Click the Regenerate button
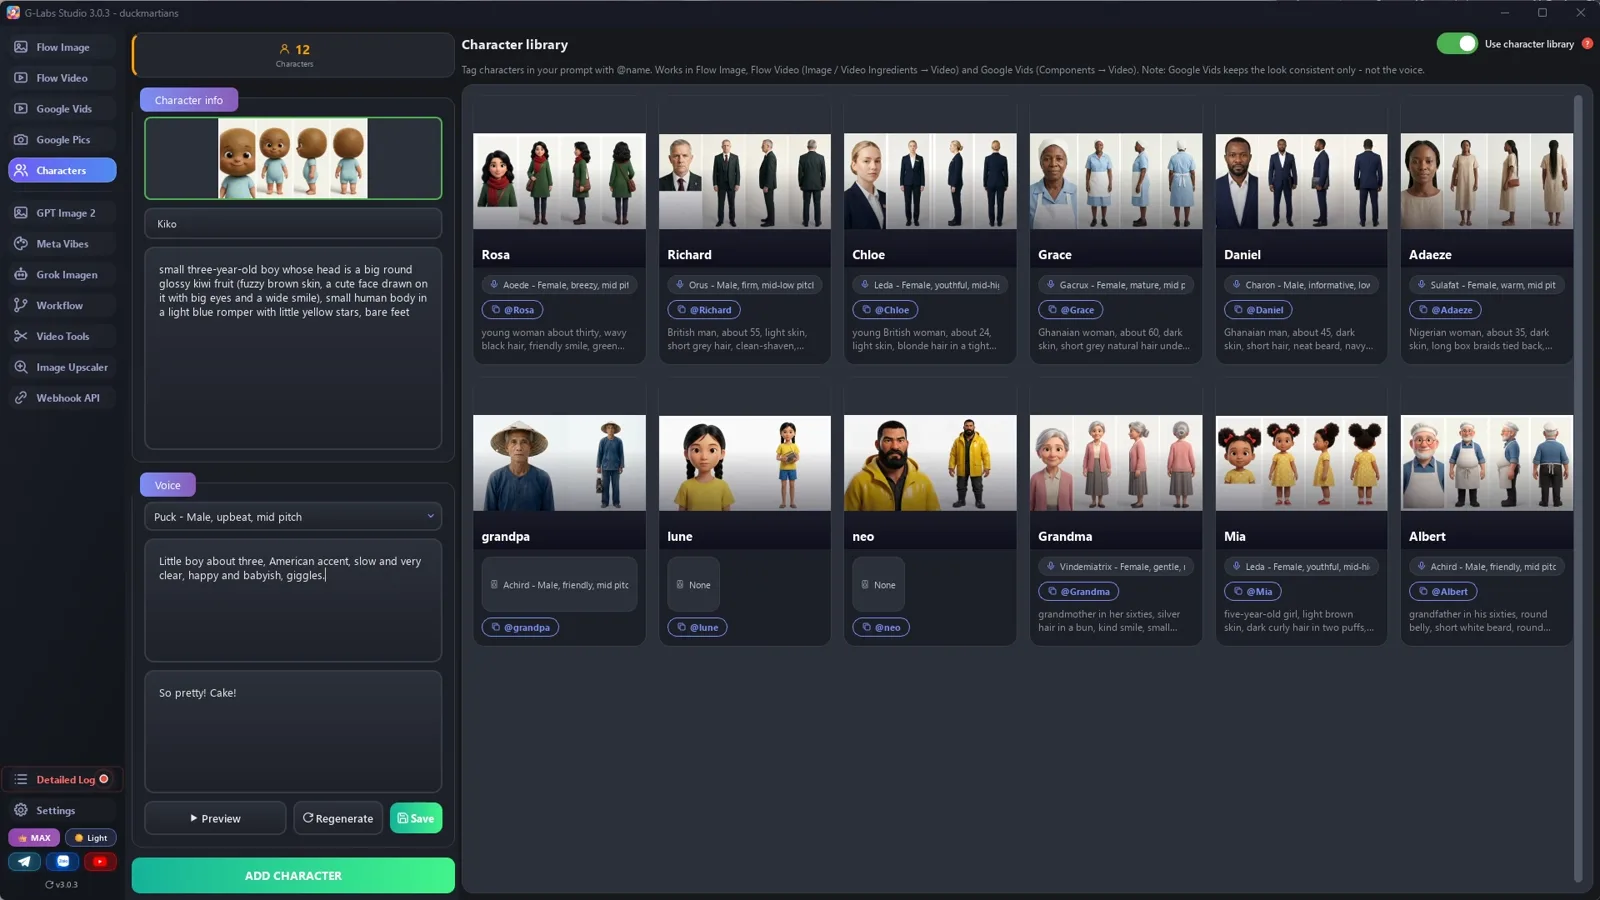 (338, 818)
